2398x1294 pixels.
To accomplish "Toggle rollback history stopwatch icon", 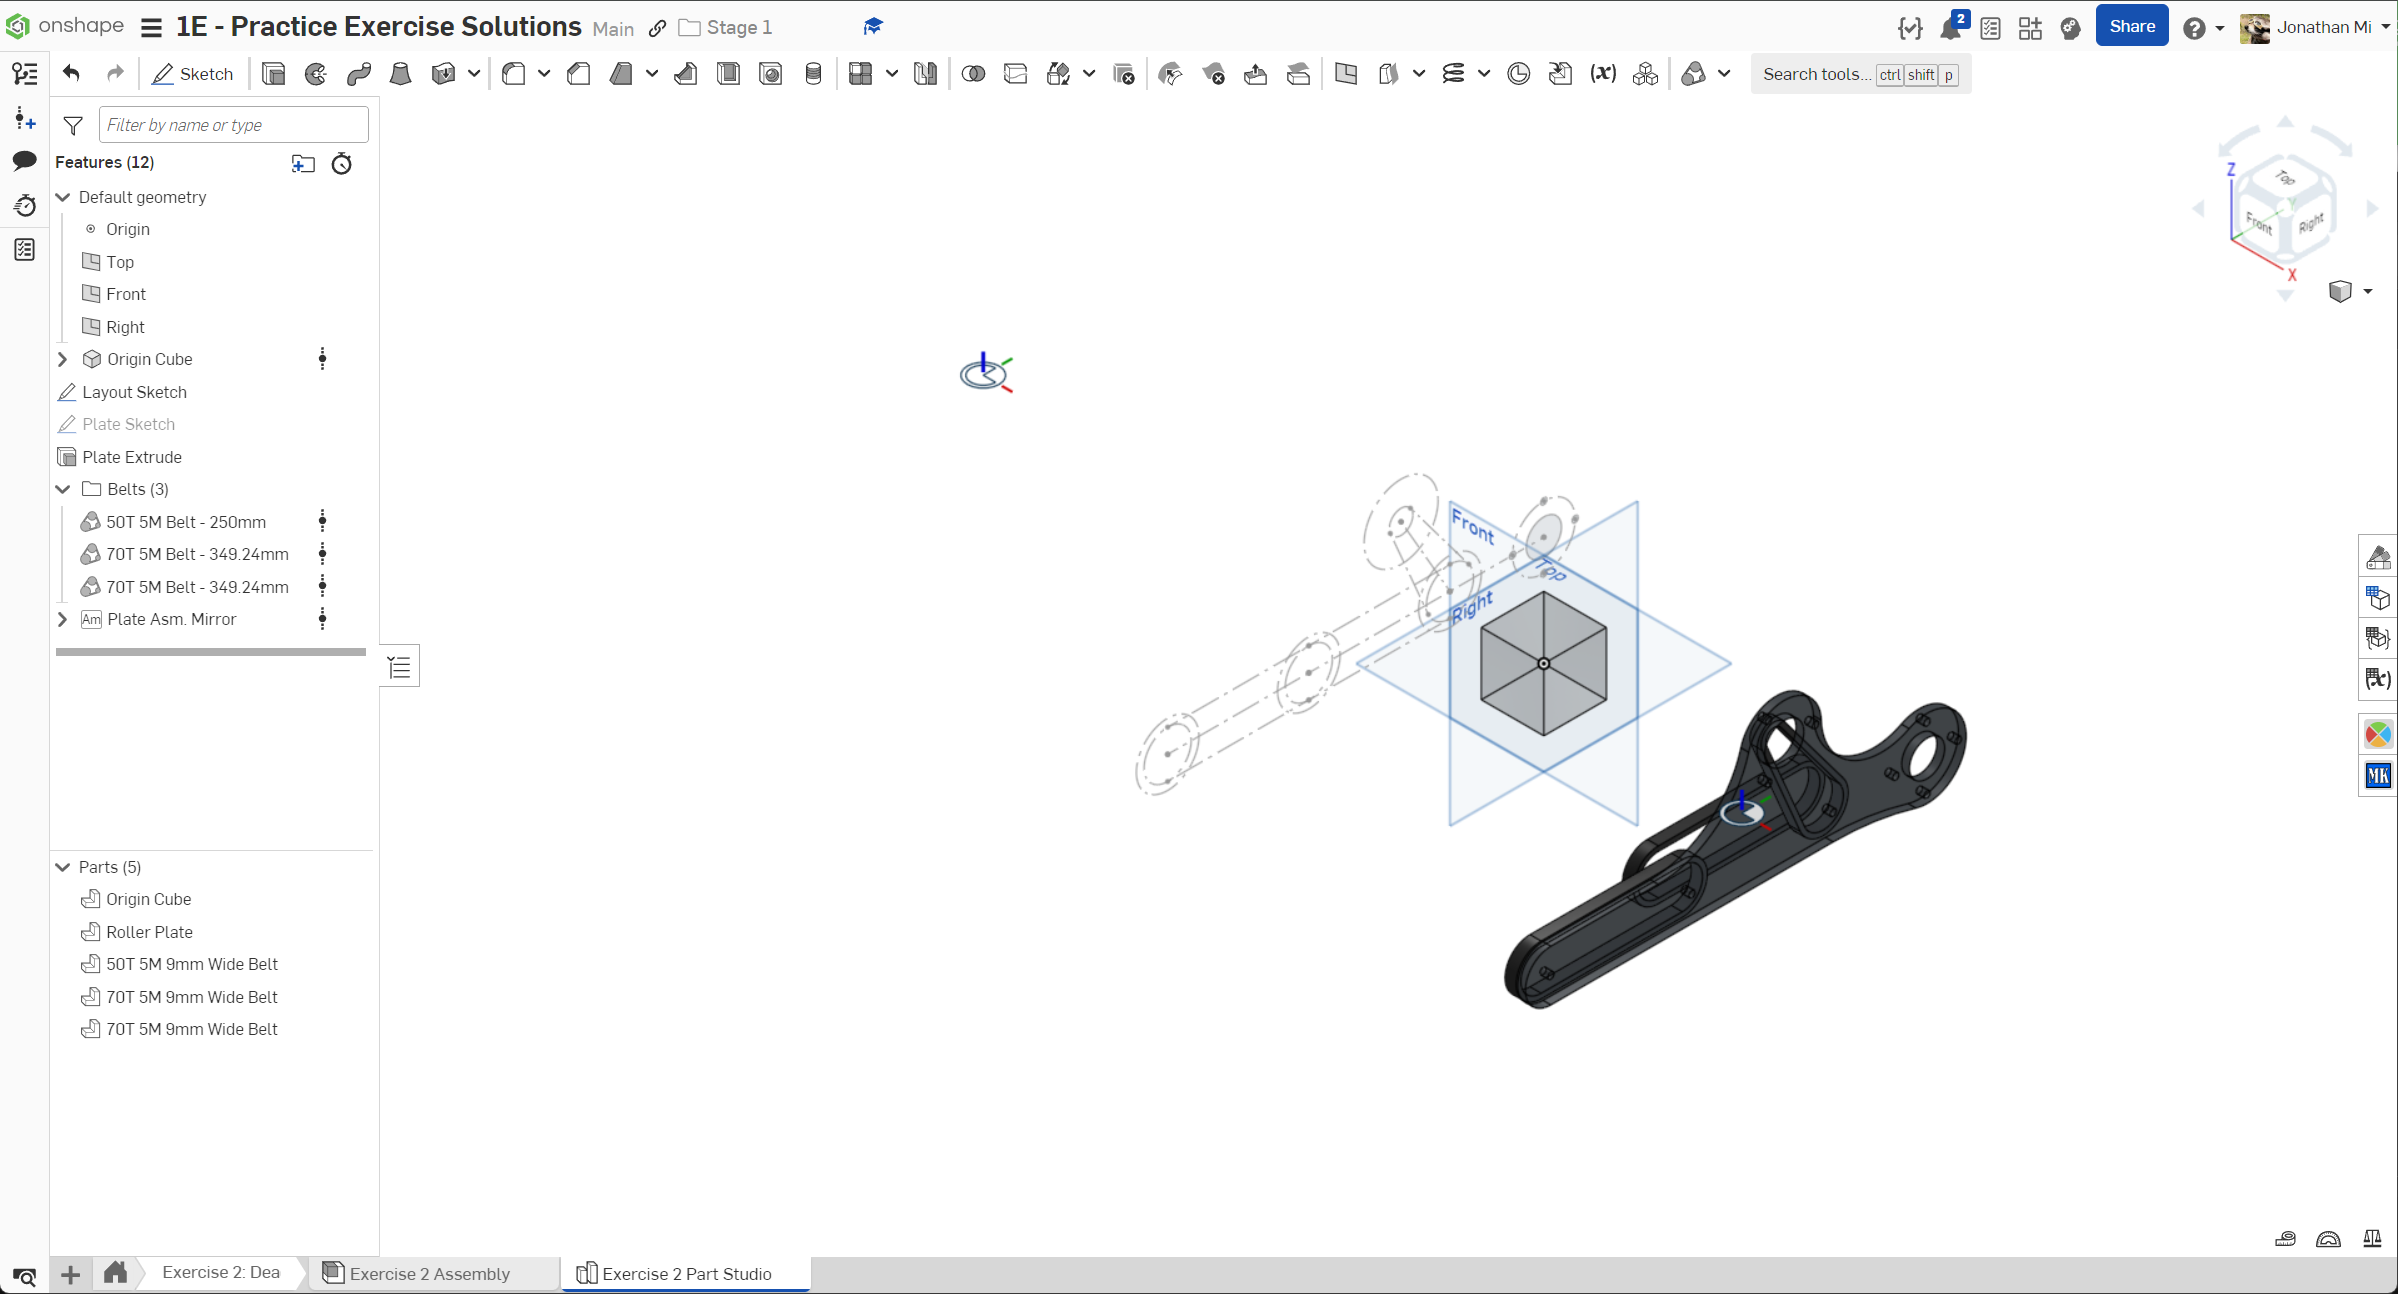I will [342, 164].
